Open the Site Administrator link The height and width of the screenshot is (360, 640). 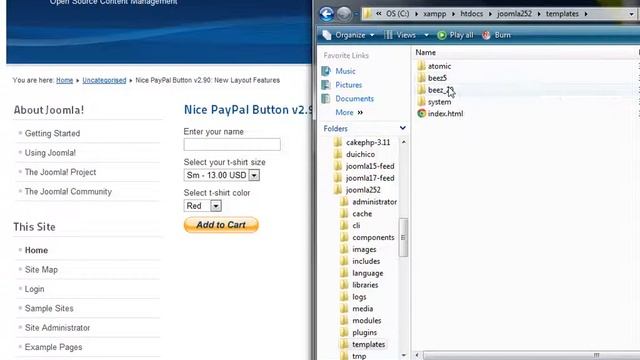point(57,328)
